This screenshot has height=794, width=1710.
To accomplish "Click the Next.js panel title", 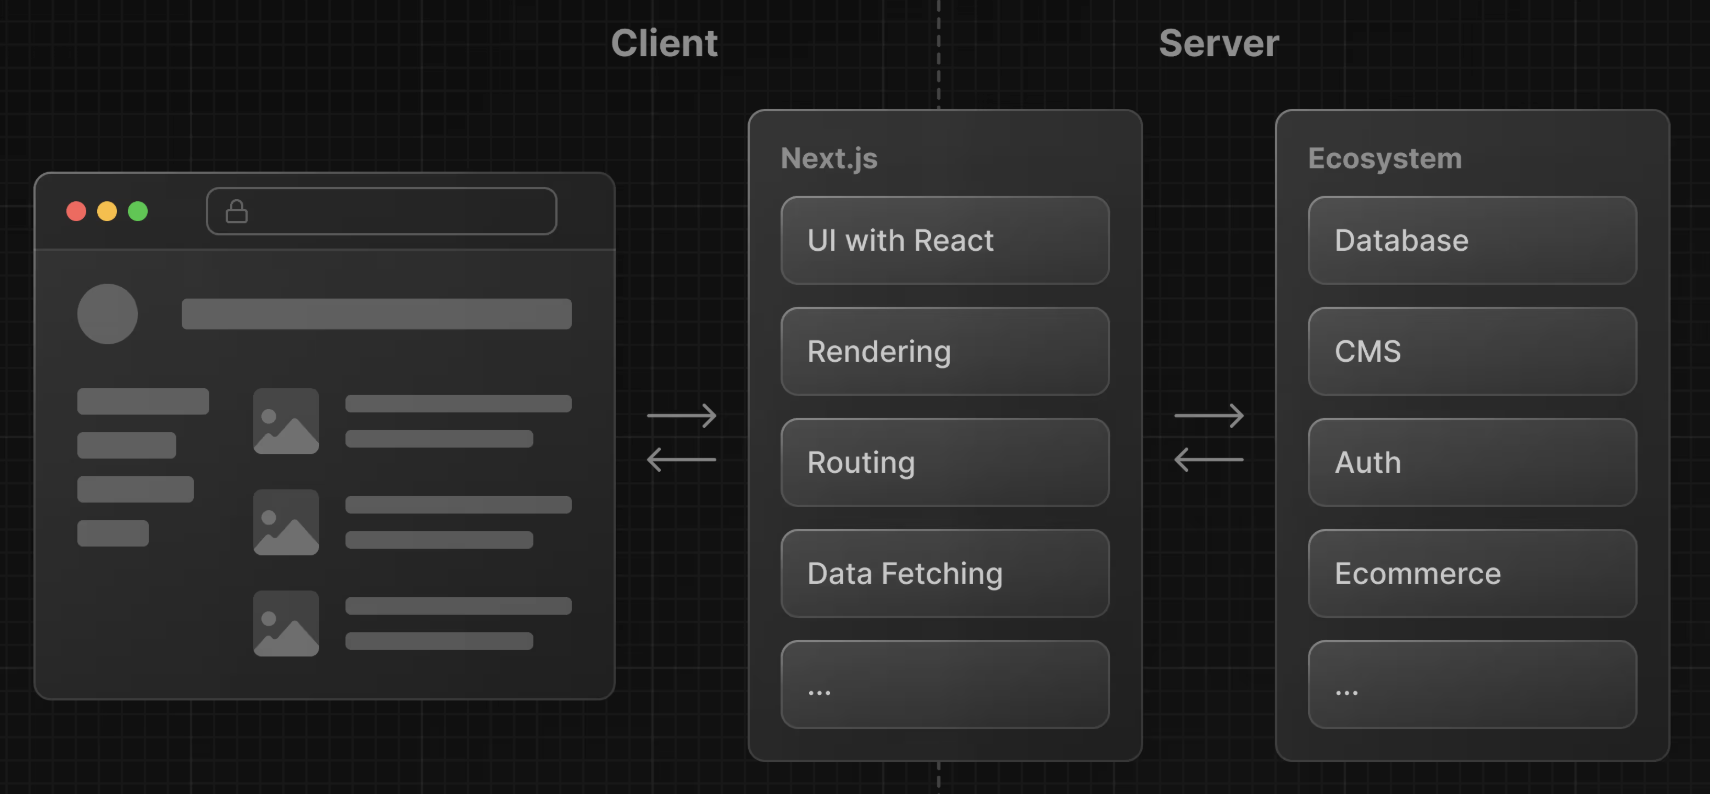I will coord(829,158).
